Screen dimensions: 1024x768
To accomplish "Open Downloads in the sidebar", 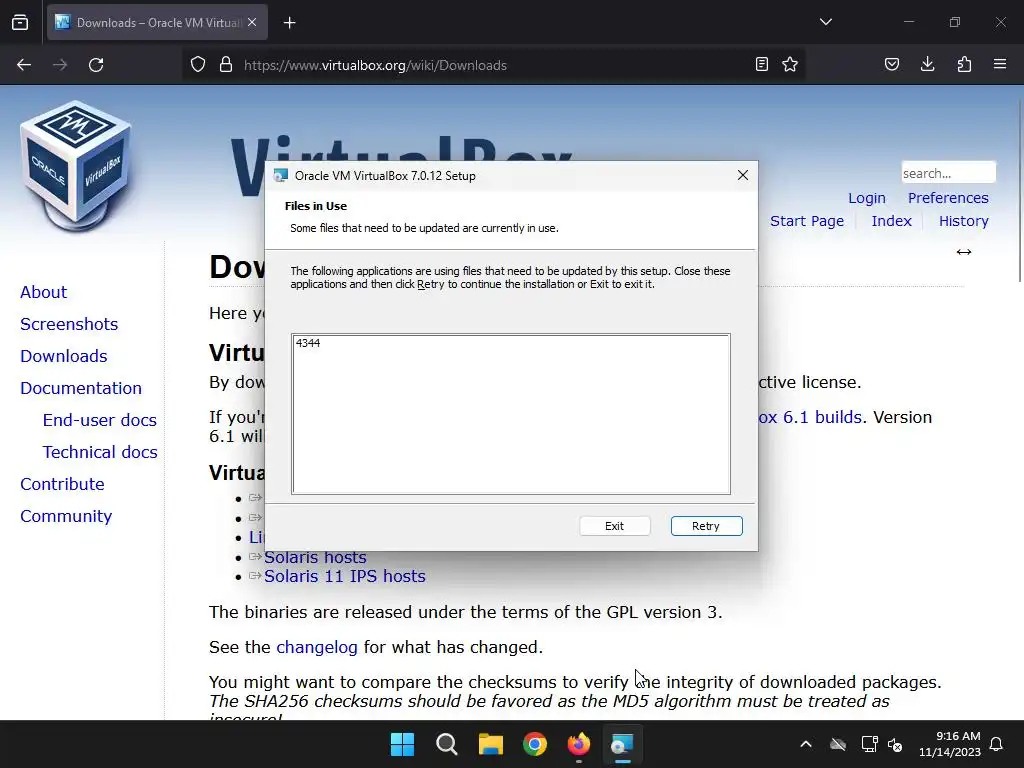I will (63, 356).
